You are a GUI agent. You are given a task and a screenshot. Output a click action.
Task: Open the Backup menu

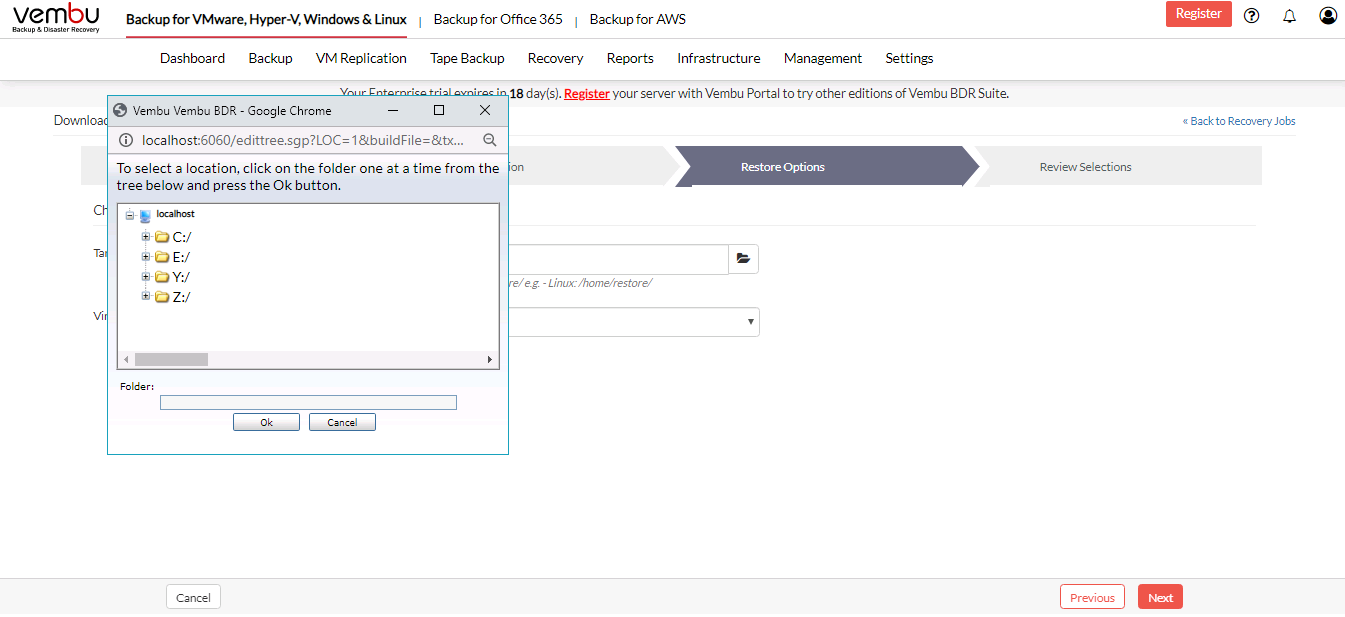pyautogui.click(x=270, y=58)
